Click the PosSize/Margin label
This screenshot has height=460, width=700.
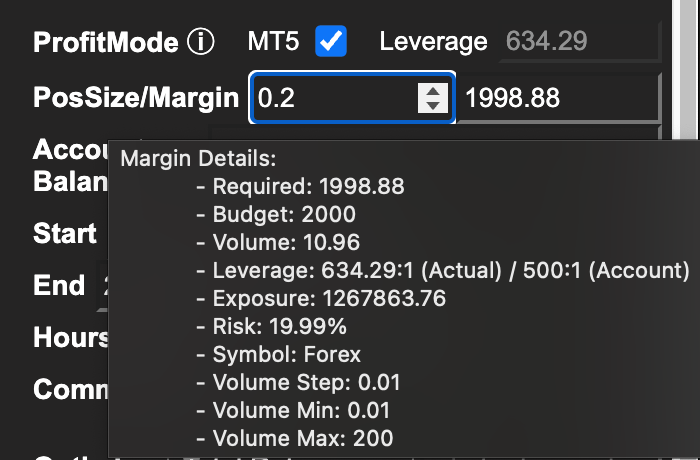[x=136, y=98]
